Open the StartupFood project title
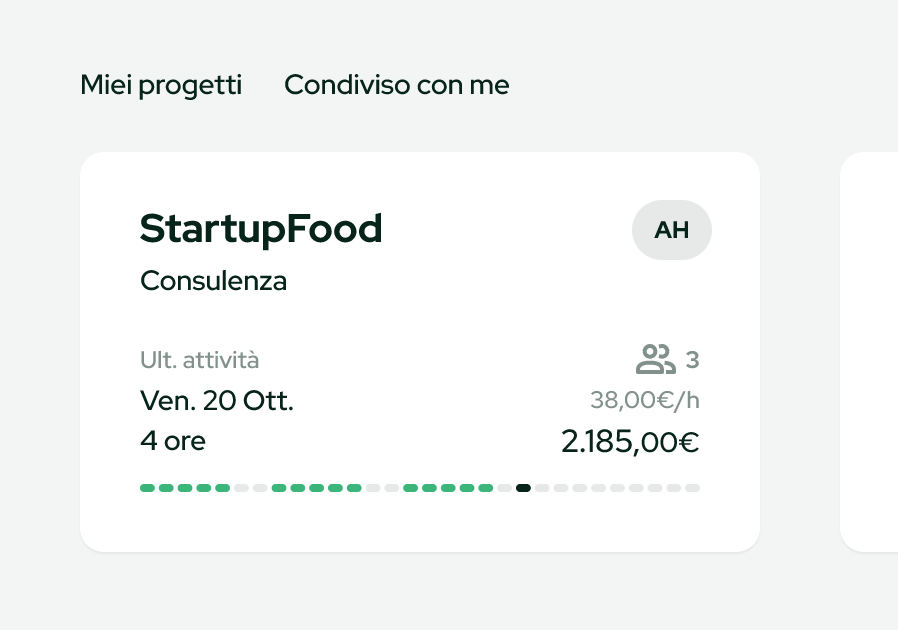The height and width of the screenshot is (630, 898). (x=261, y=229)
